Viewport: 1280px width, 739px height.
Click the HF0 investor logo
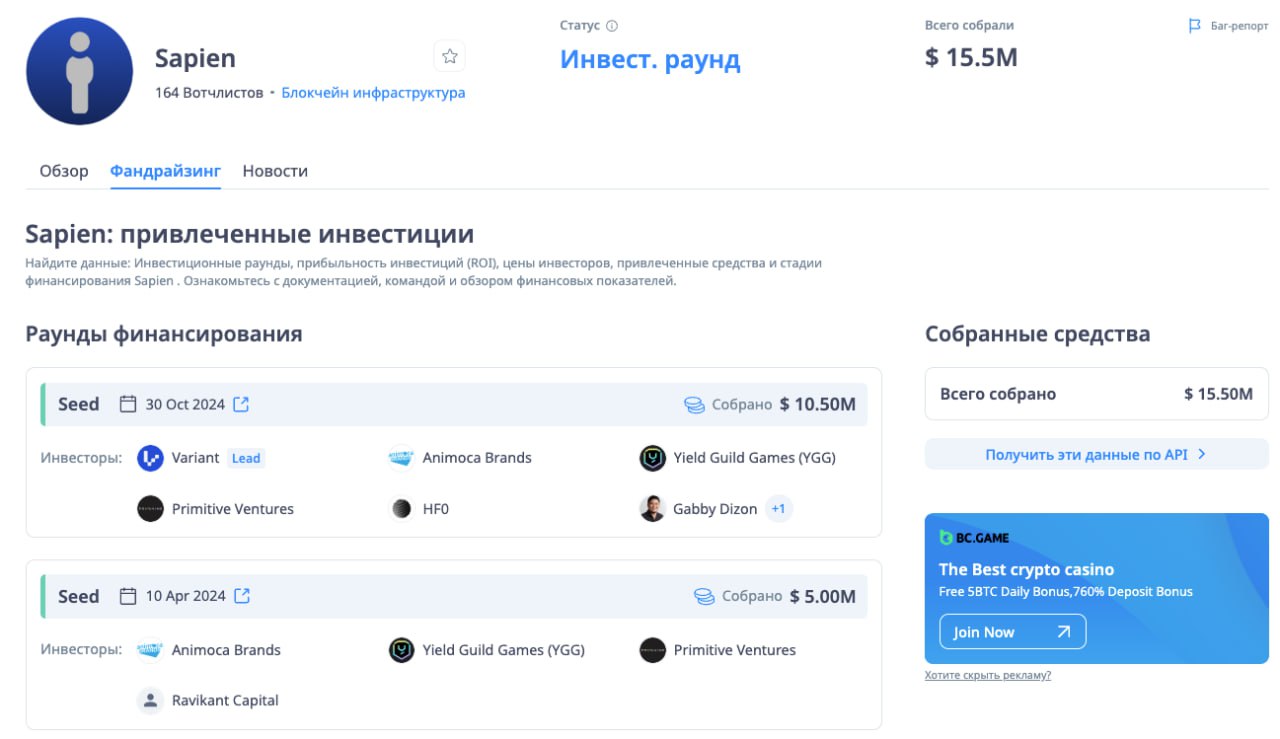401,509
